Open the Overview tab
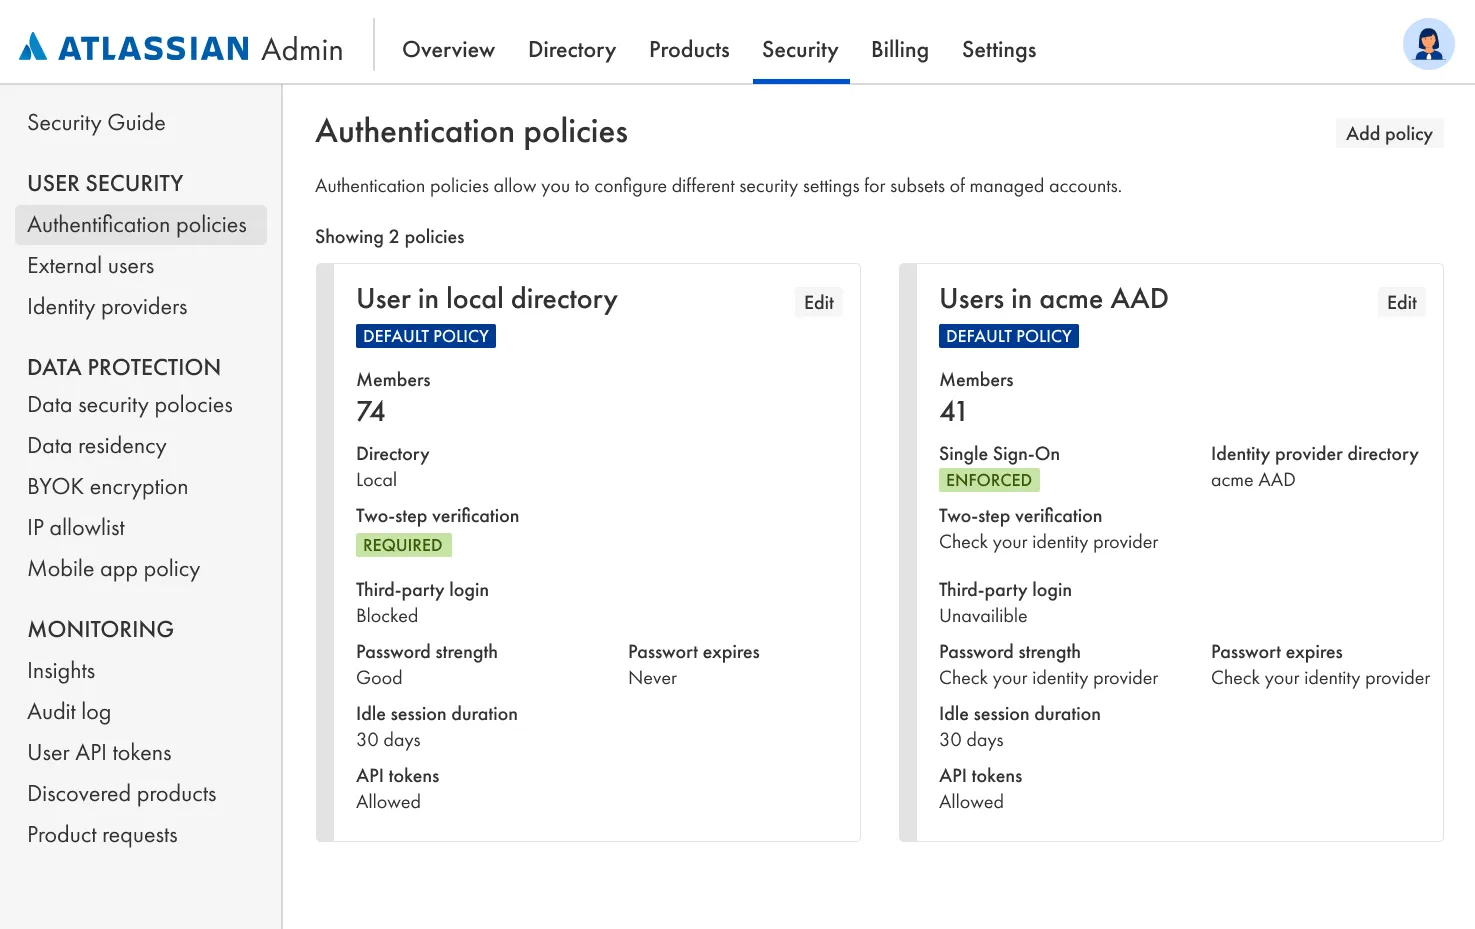1475x929 pixels. point(448,50)
